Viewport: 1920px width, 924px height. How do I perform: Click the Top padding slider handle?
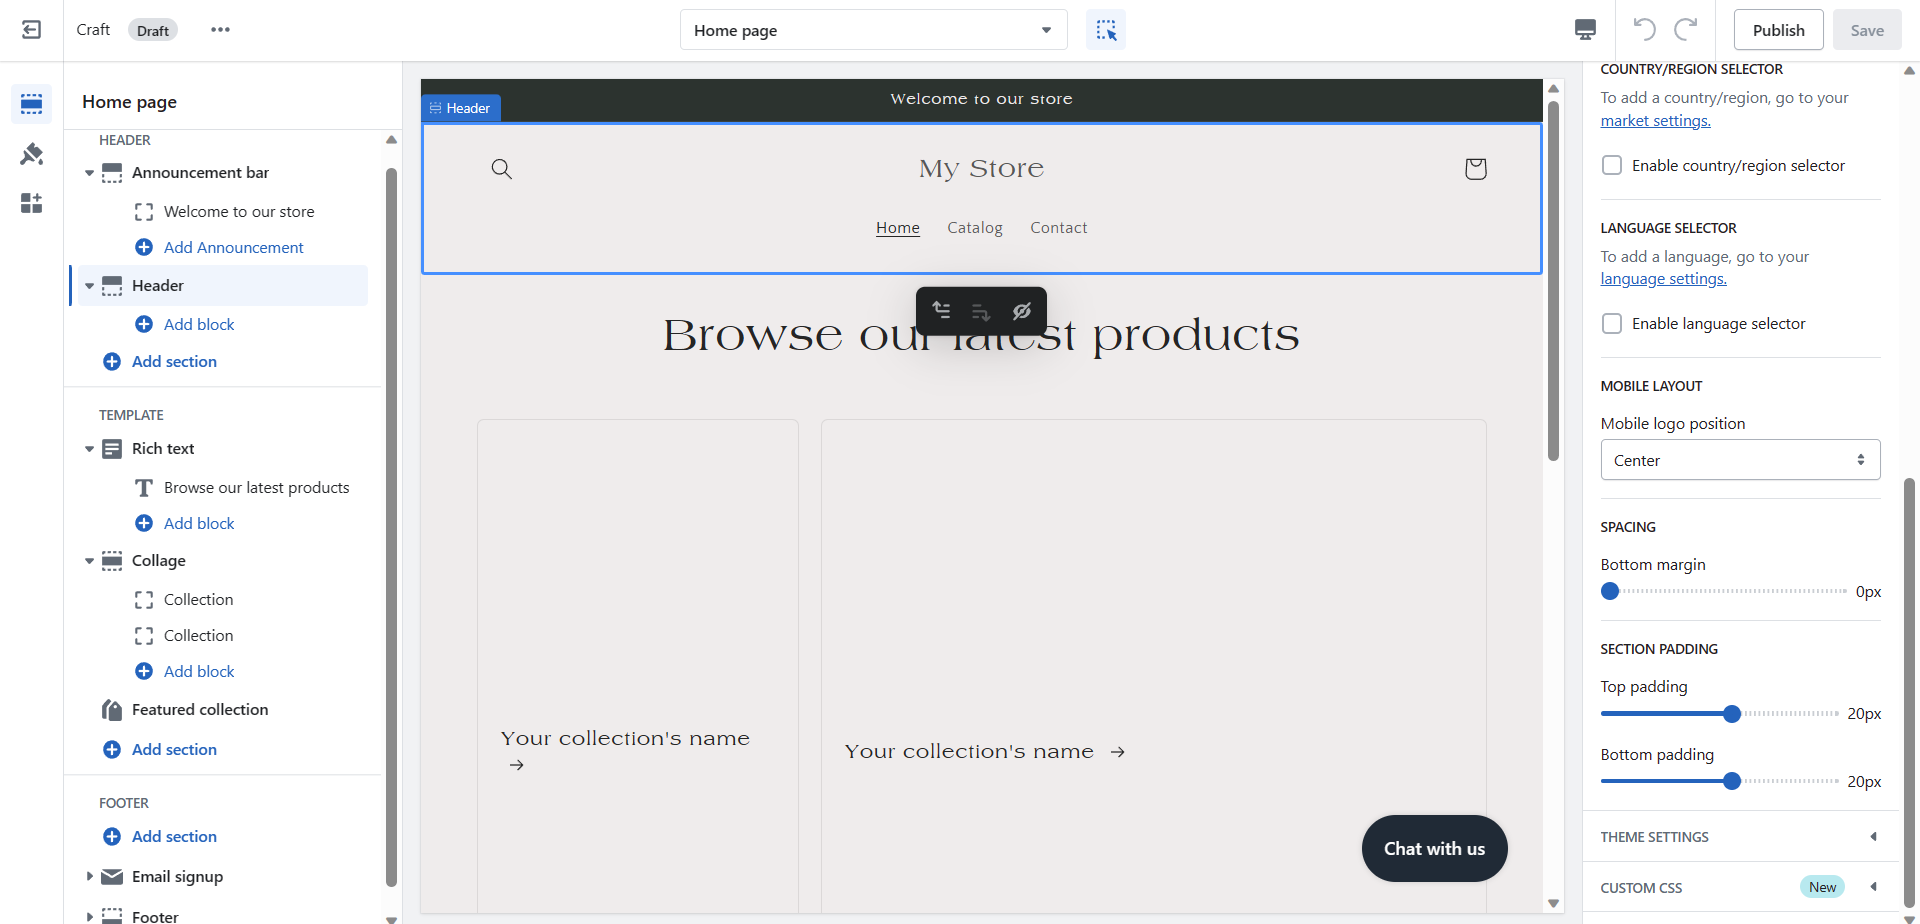[1732, 713]
